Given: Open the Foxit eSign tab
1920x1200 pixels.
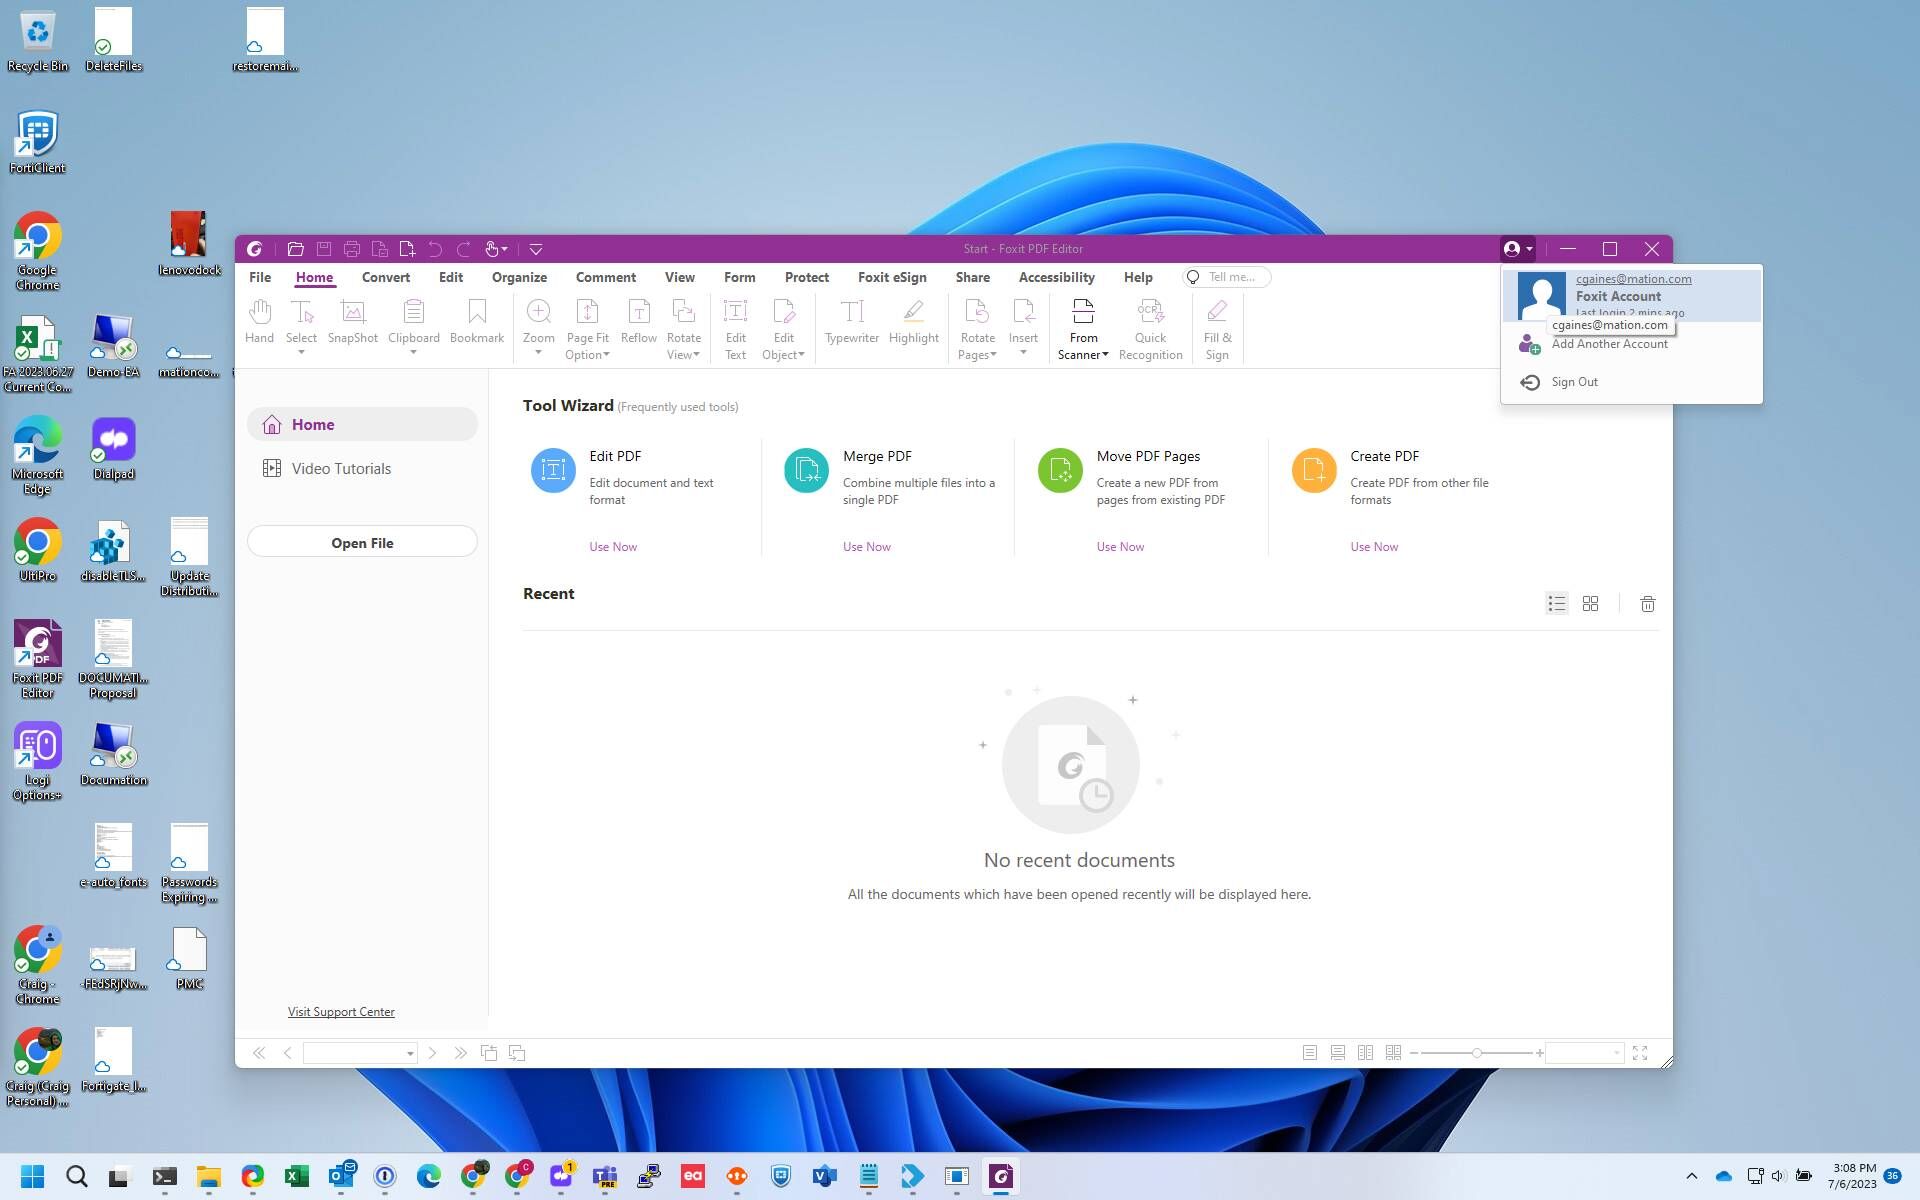Looking at the screenshot, I should pos(892,277).
